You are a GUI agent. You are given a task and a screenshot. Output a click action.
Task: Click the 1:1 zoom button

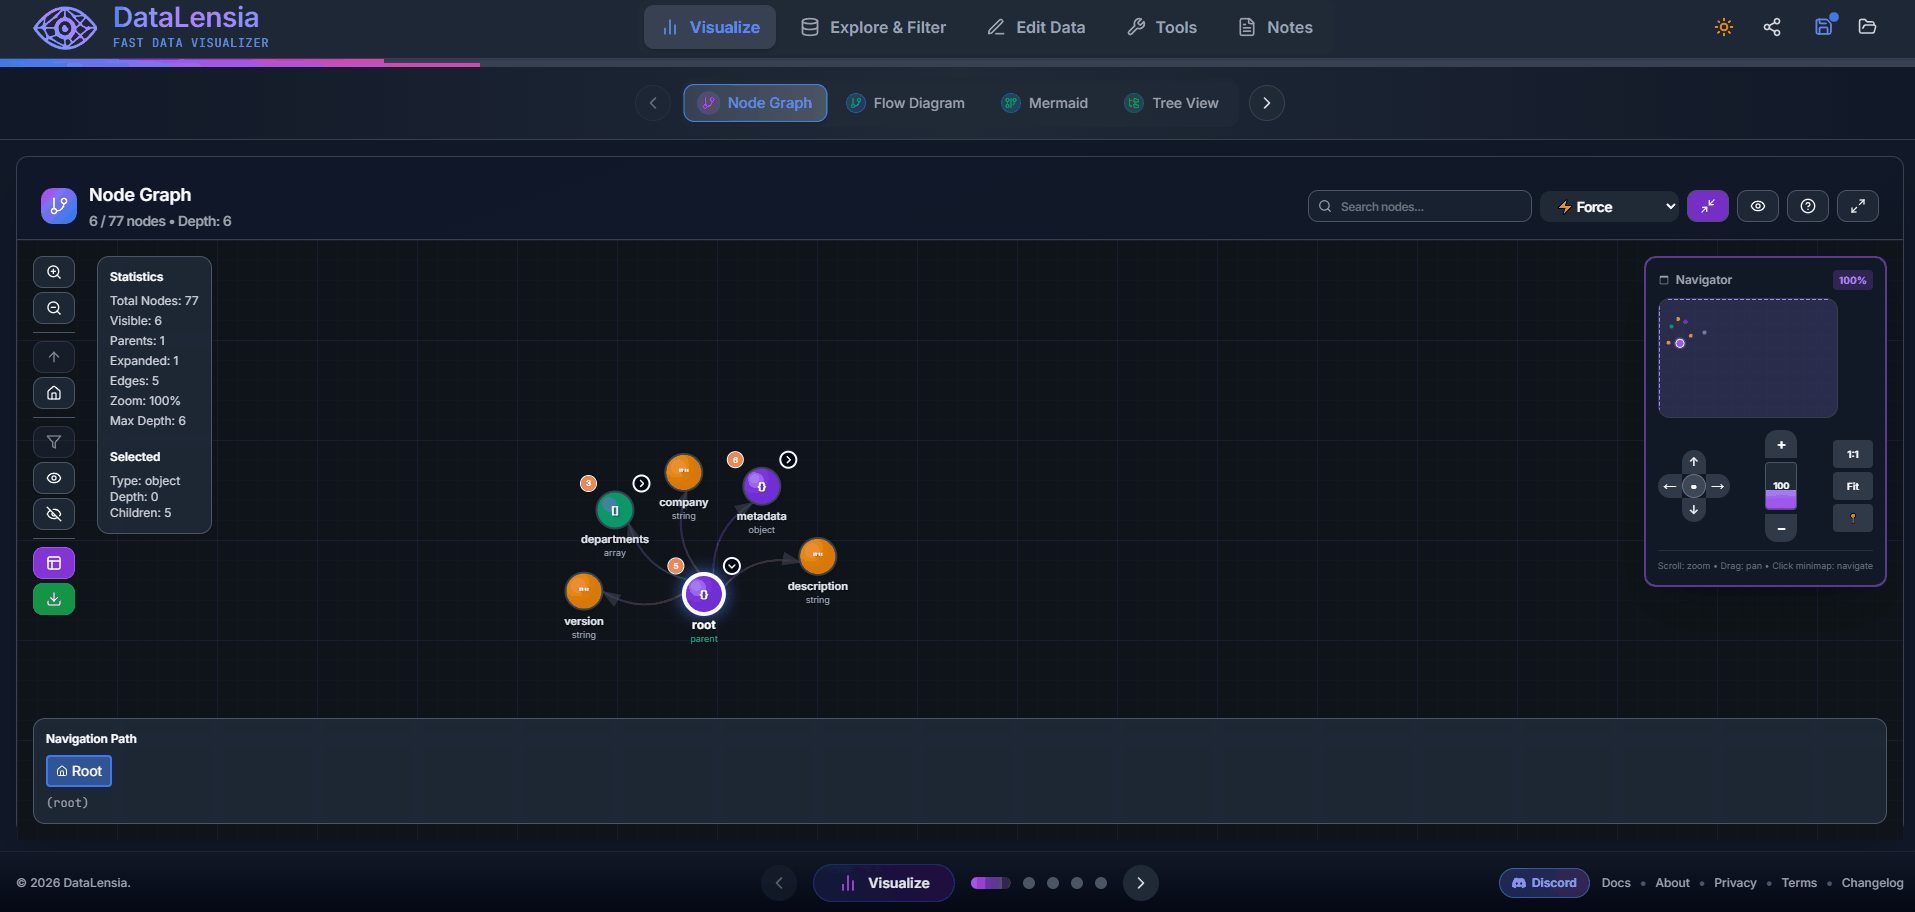point(1853,454)
